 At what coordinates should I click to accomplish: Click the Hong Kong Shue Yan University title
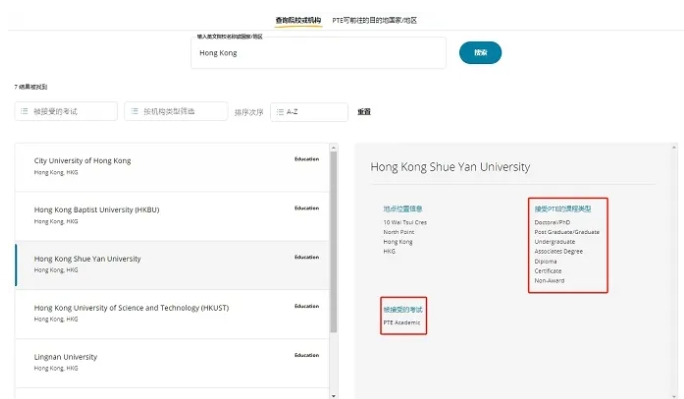point(450,167)
